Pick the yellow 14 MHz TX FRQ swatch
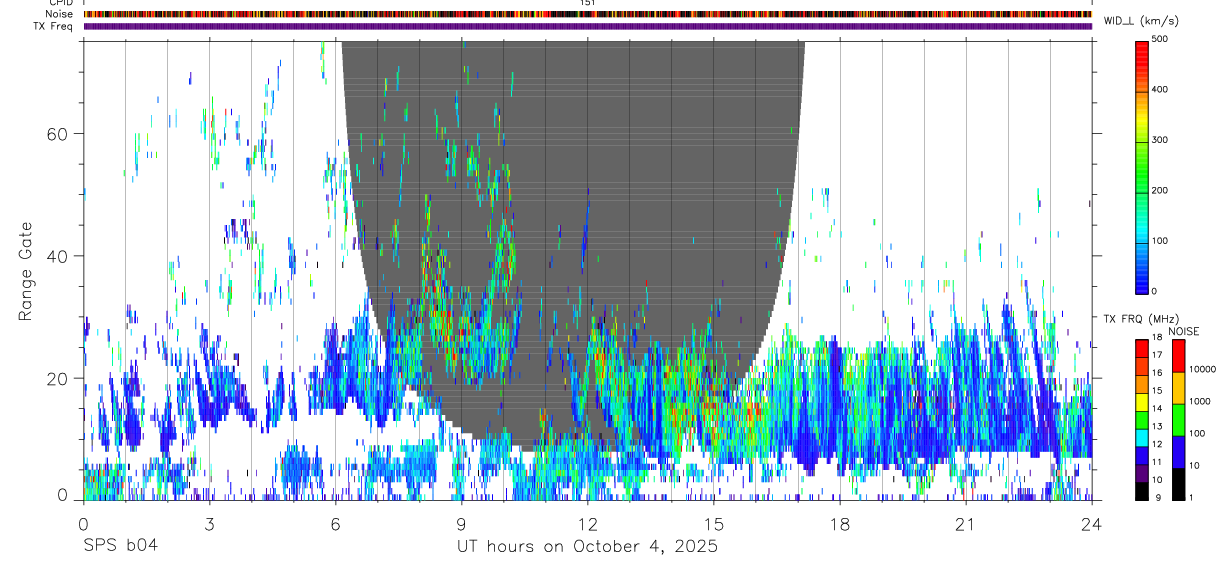The width and height of the screenshot is (1228, 567). 1142,401
